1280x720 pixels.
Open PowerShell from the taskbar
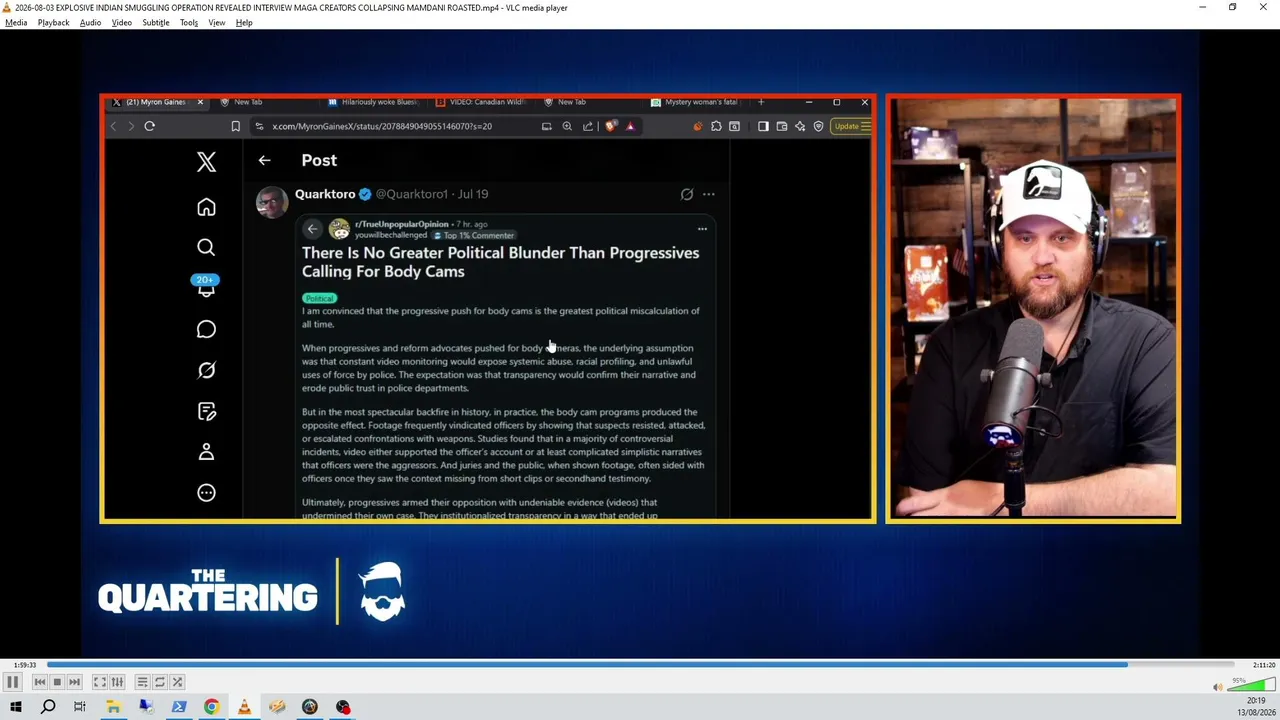coord(179,707)
